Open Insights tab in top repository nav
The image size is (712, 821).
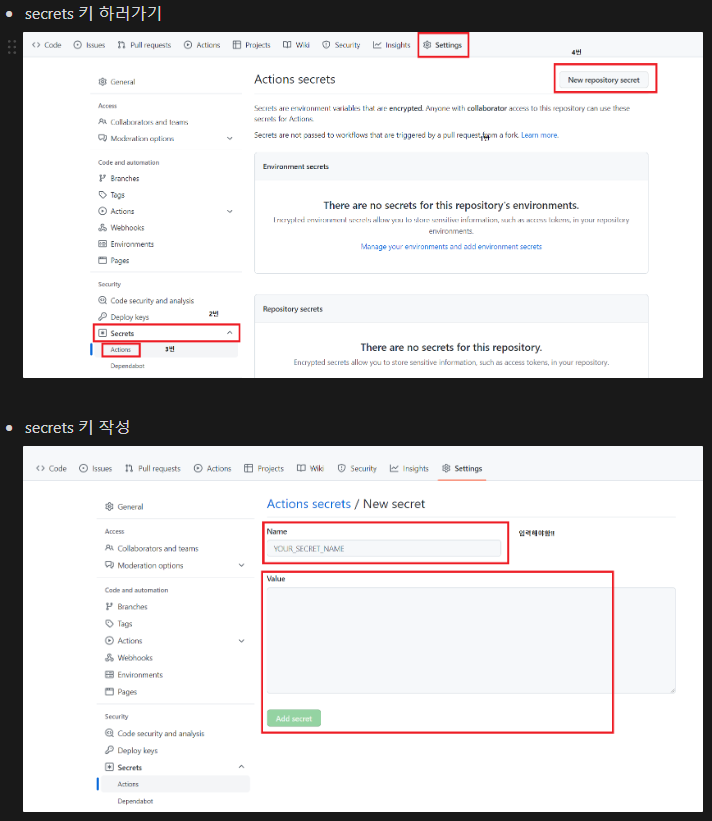click(x=392, y=45)
